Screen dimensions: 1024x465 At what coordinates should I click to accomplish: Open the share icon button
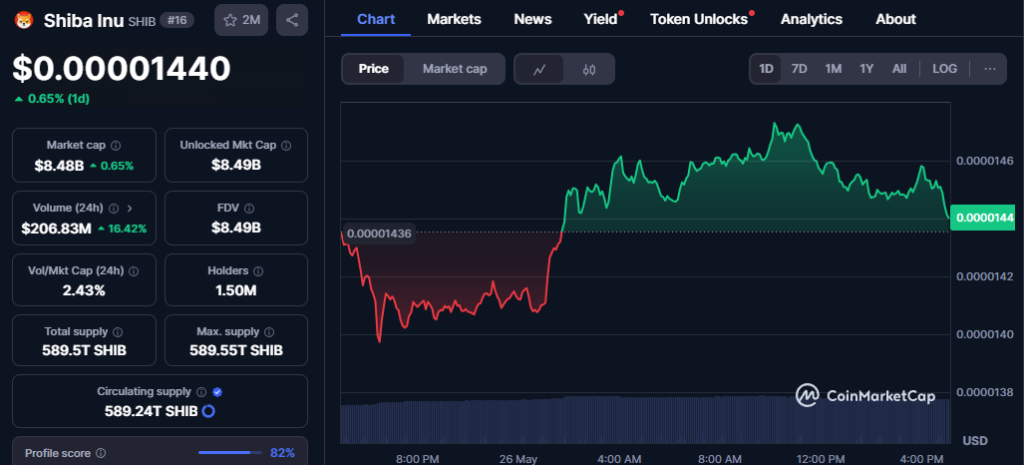click(x=292, y=20)
